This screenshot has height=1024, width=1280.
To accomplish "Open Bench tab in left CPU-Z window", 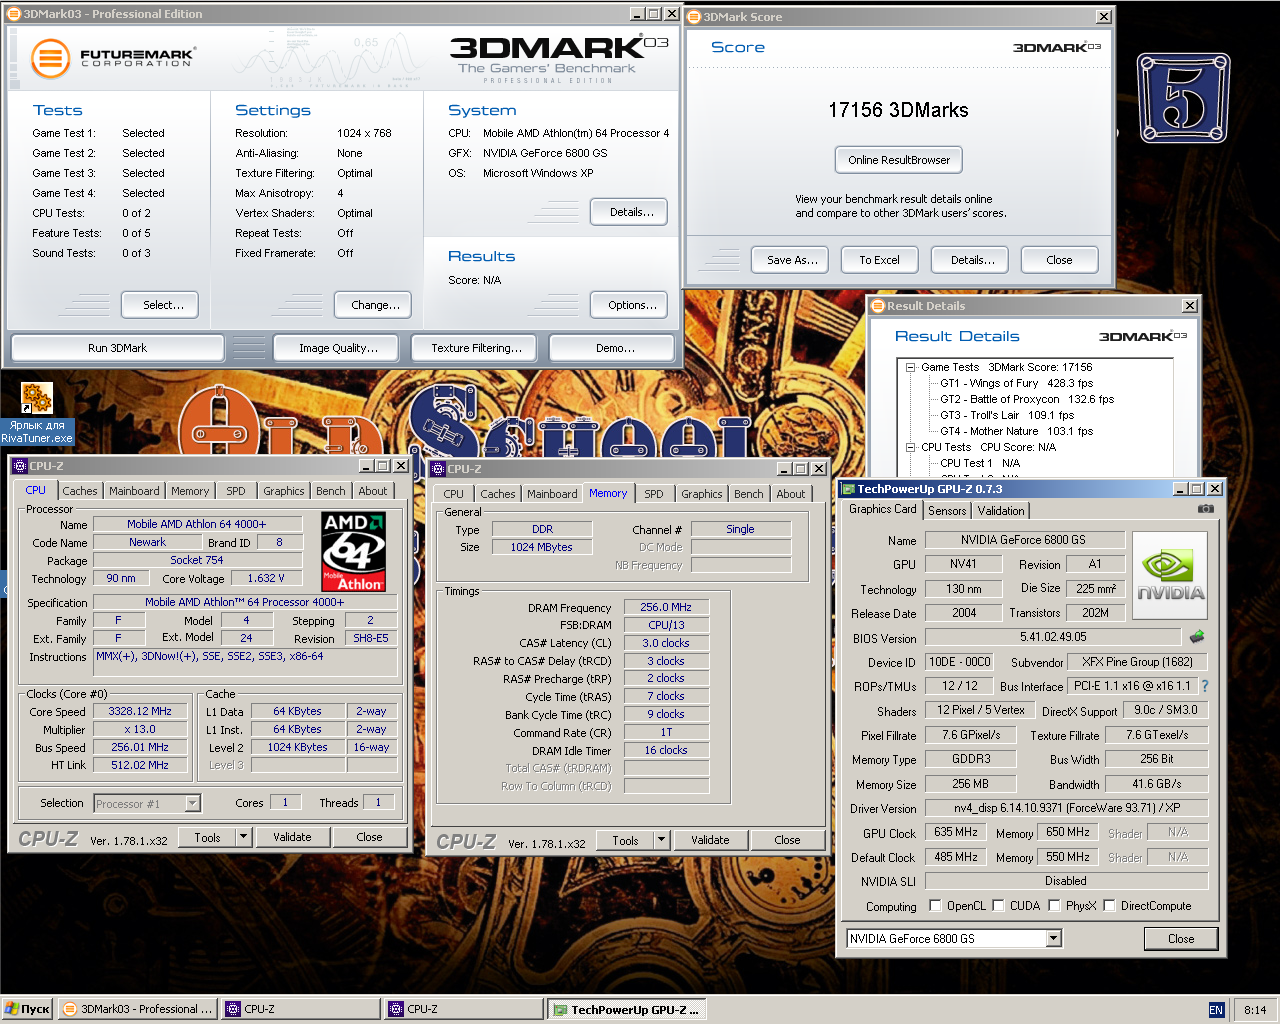I will tap(331, 491).
